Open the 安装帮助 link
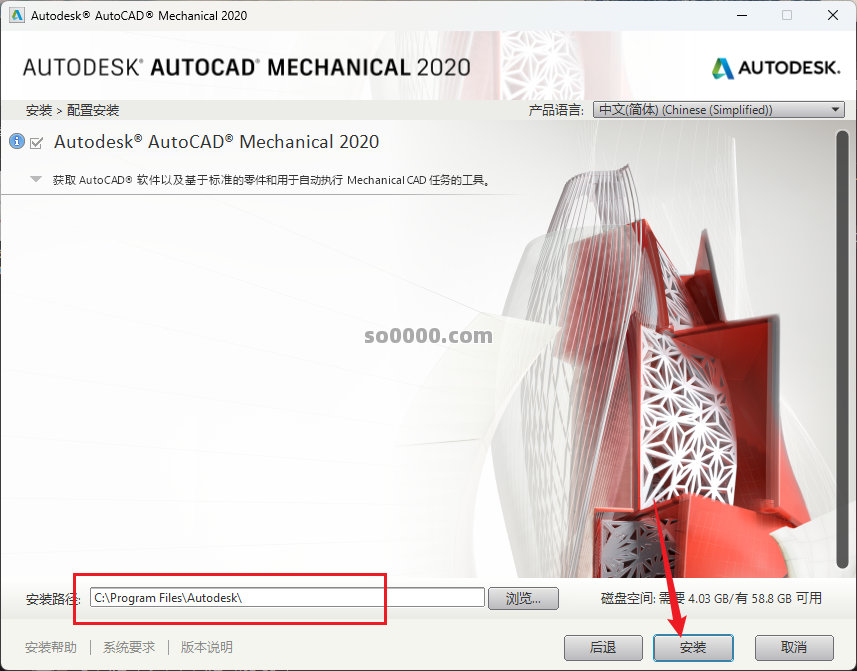857x671 pixels. click(51, 647)
